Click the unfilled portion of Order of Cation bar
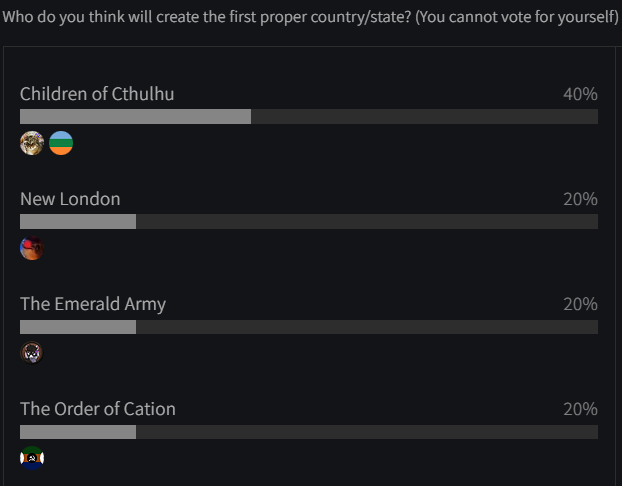The width and height of the screenshot is (622, 486). [367, 432]
